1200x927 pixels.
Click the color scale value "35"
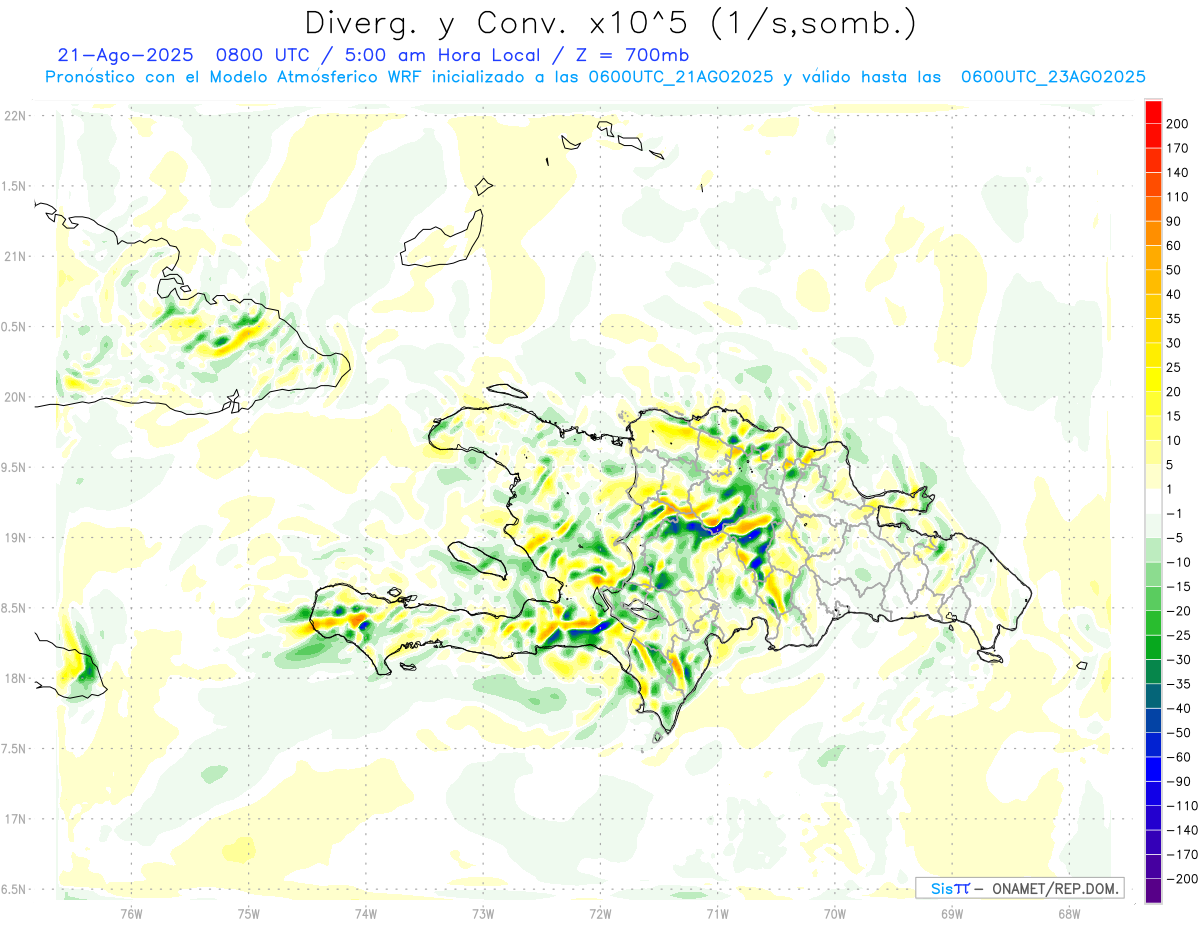click(1175, 319)
